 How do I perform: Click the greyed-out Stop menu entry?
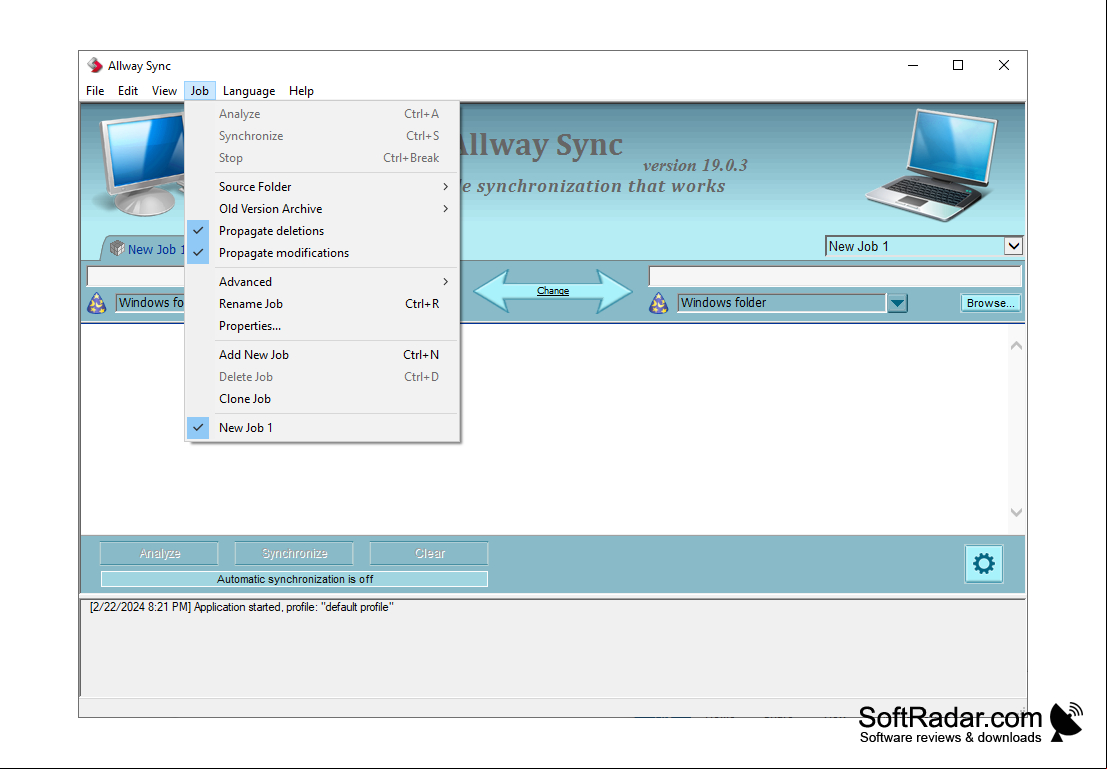[323, 158]
